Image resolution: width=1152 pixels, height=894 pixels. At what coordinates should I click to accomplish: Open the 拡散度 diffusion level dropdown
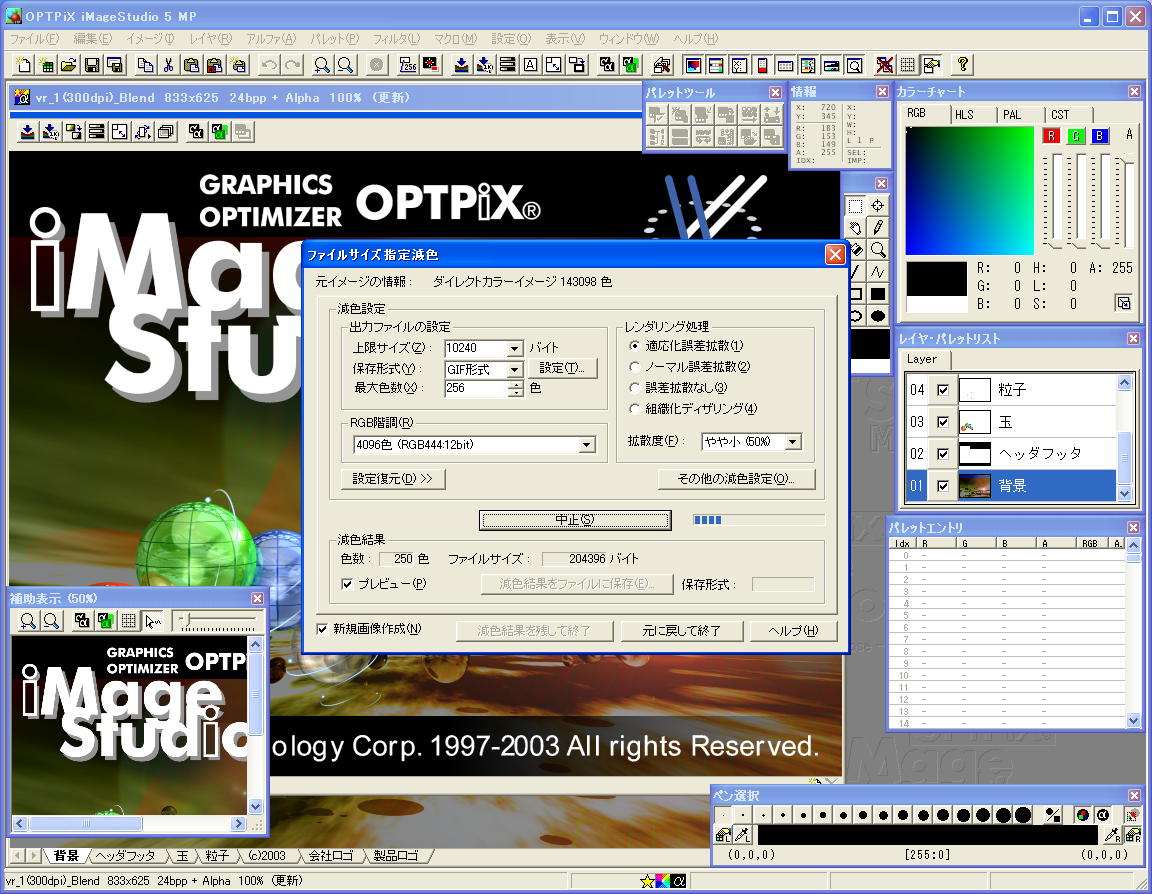pyautogui.click(x=793, y=441)
